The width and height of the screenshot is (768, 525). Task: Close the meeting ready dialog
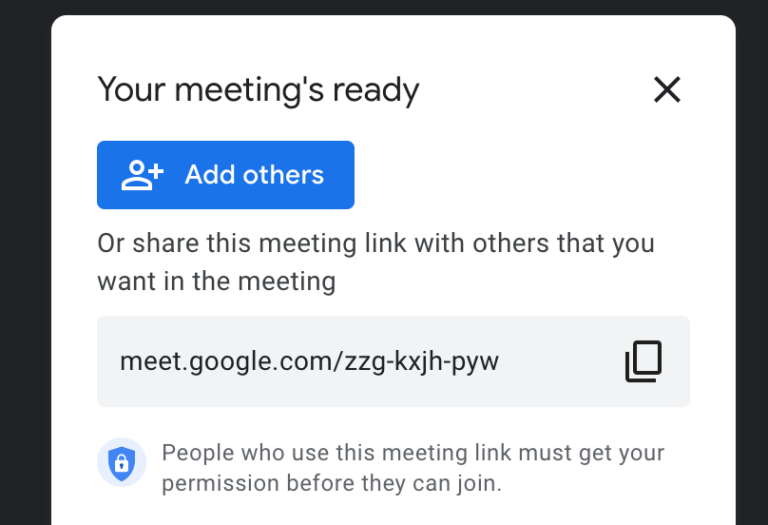coord(666,90)
